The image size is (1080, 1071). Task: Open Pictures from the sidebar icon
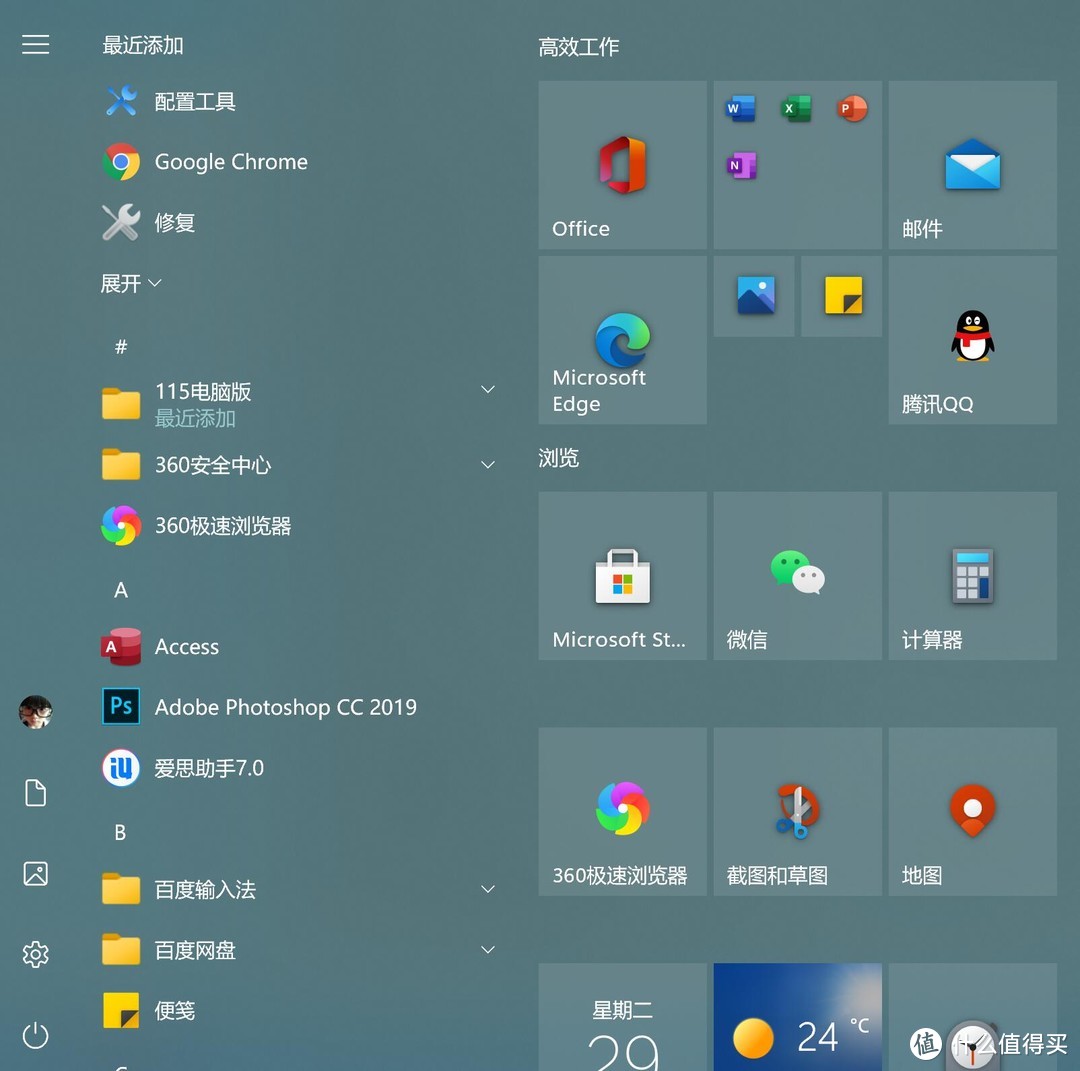tap(35, 873)
